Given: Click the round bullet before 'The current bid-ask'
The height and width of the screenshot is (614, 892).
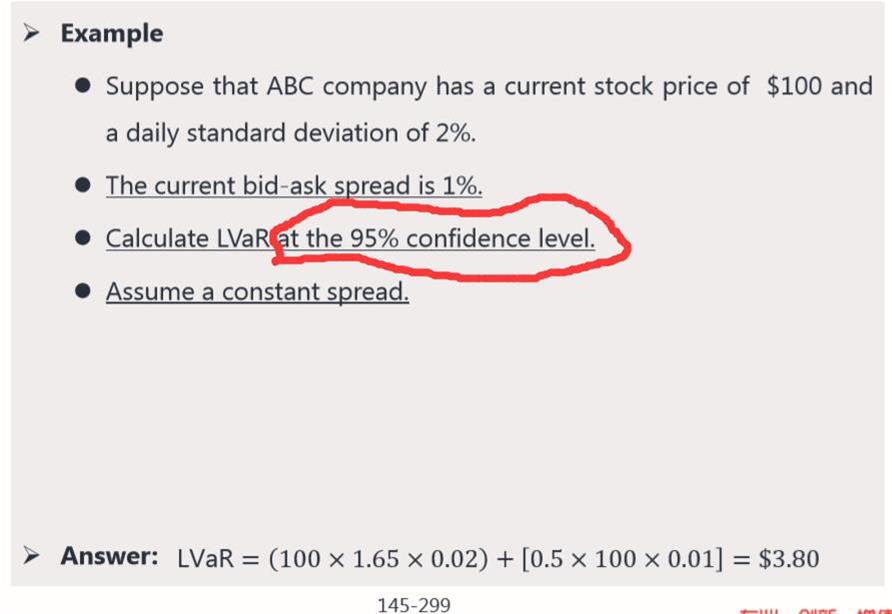Looking at the screenshot, I should tap(82, 185).
